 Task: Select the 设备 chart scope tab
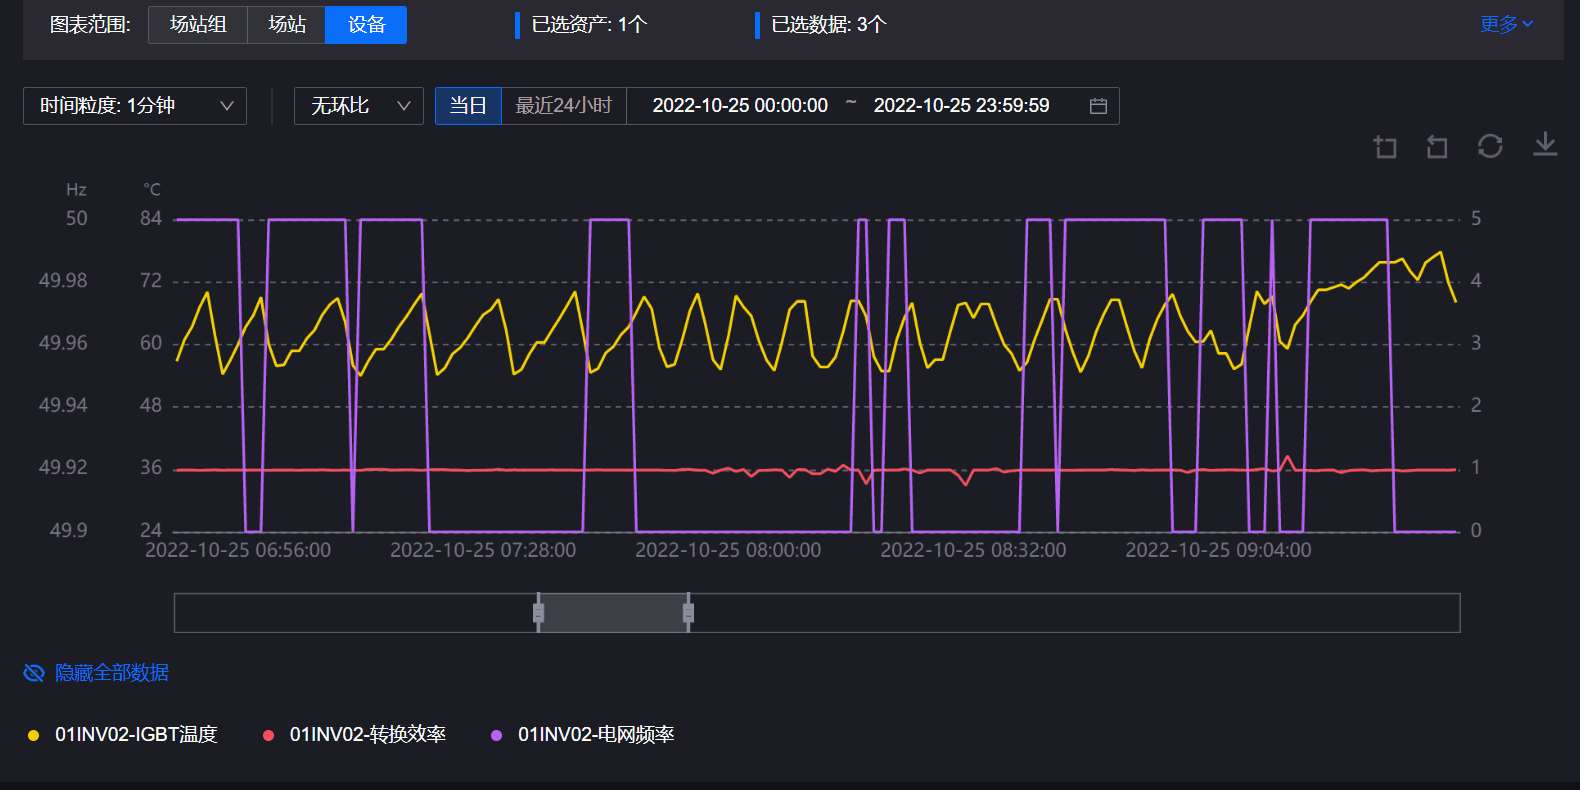pyautogui.click(x=366, y=25)
